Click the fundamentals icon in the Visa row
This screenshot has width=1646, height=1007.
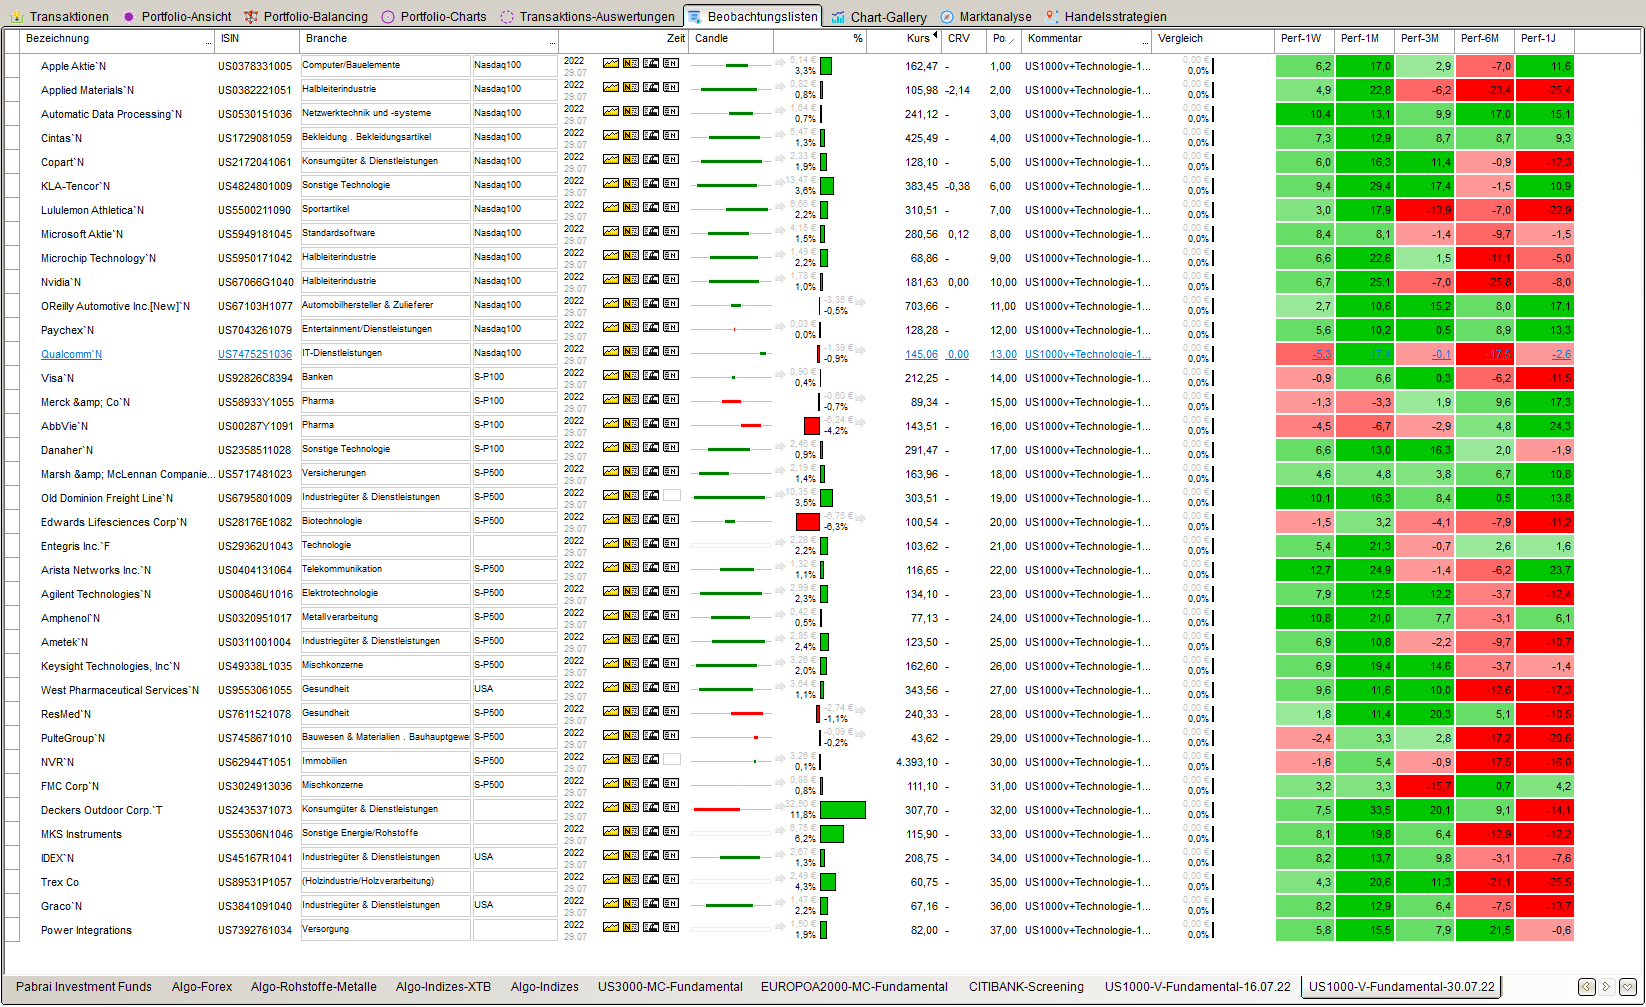pos(651,375)
